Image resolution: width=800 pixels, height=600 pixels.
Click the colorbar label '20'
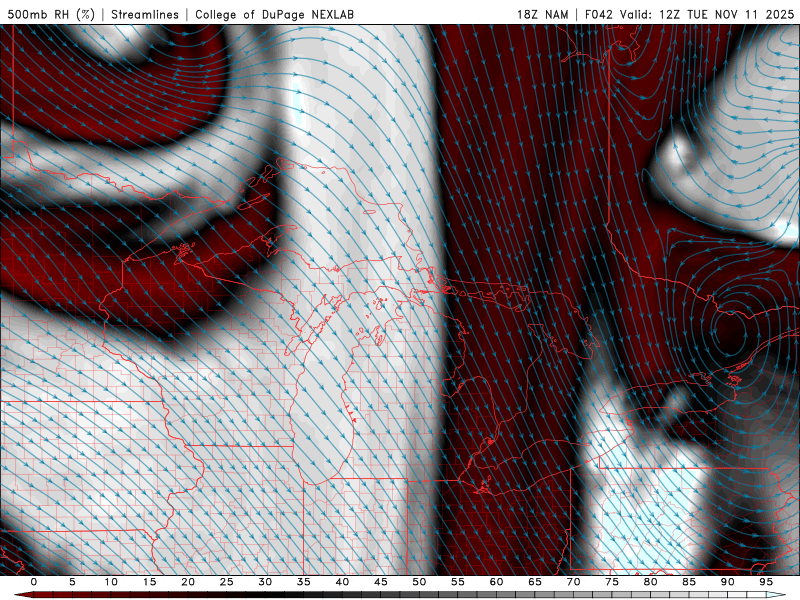(188, 582)
